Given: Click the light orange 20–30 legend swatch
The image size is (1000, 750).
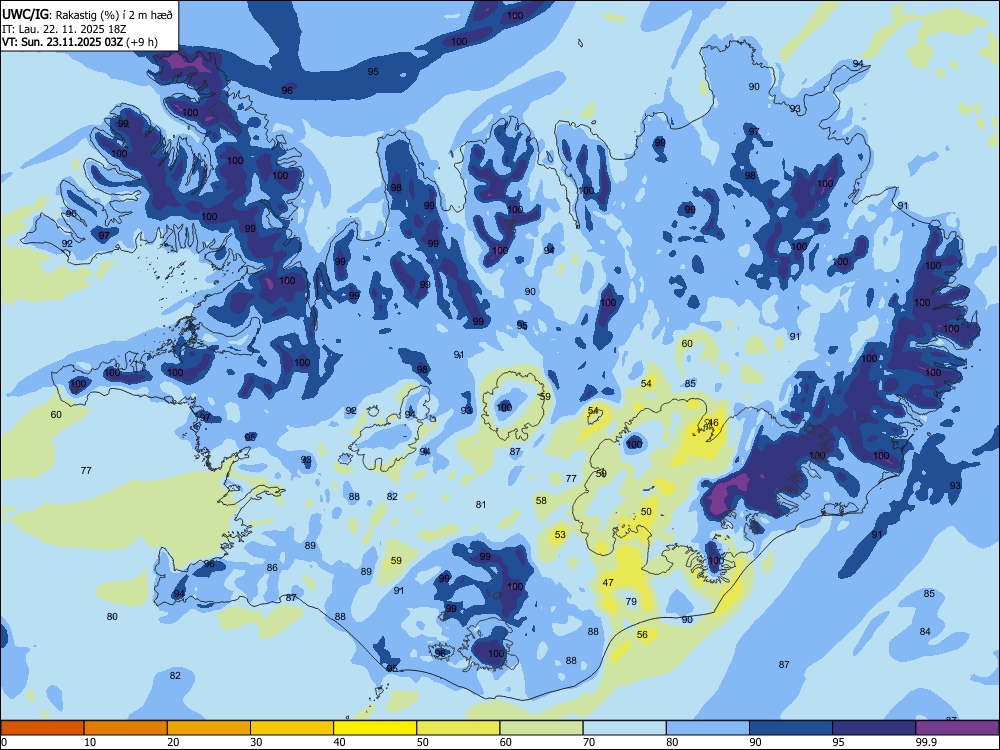Looking at the screenshot, I should point(209,728).
